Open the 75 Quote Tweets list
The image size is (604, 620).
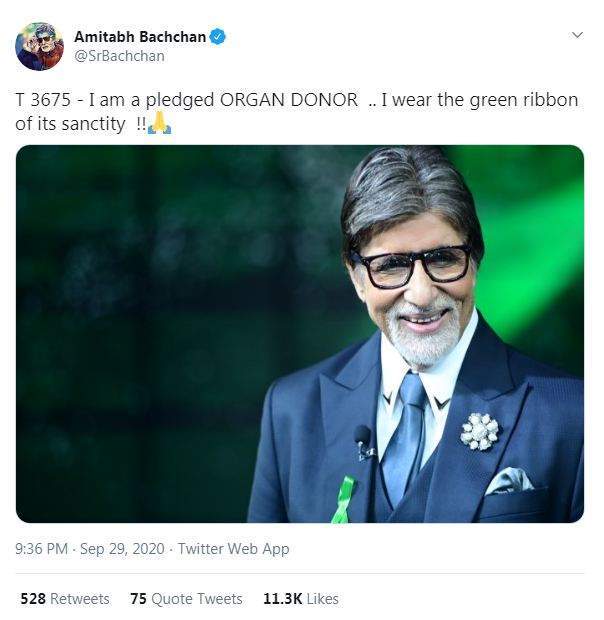(186, 599)
